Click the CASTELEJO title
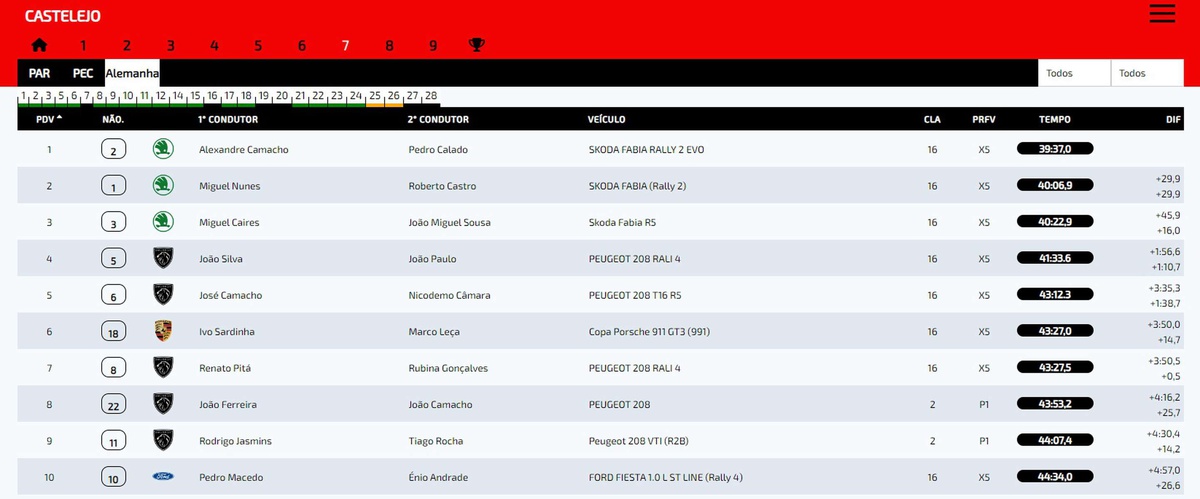This screenshot has height=499, width=1200. (62, 16)
